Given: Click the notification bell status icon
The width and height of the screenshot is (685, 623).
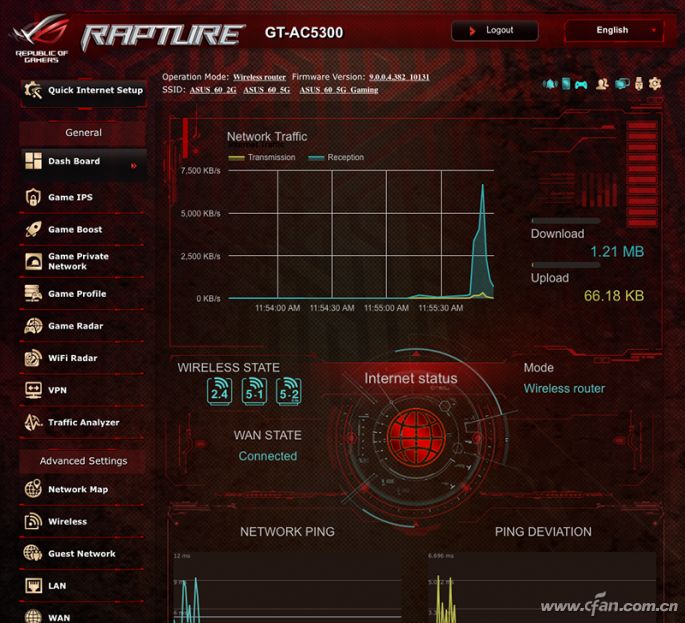Looking at the screenshot, I should (x=550, y=84).
